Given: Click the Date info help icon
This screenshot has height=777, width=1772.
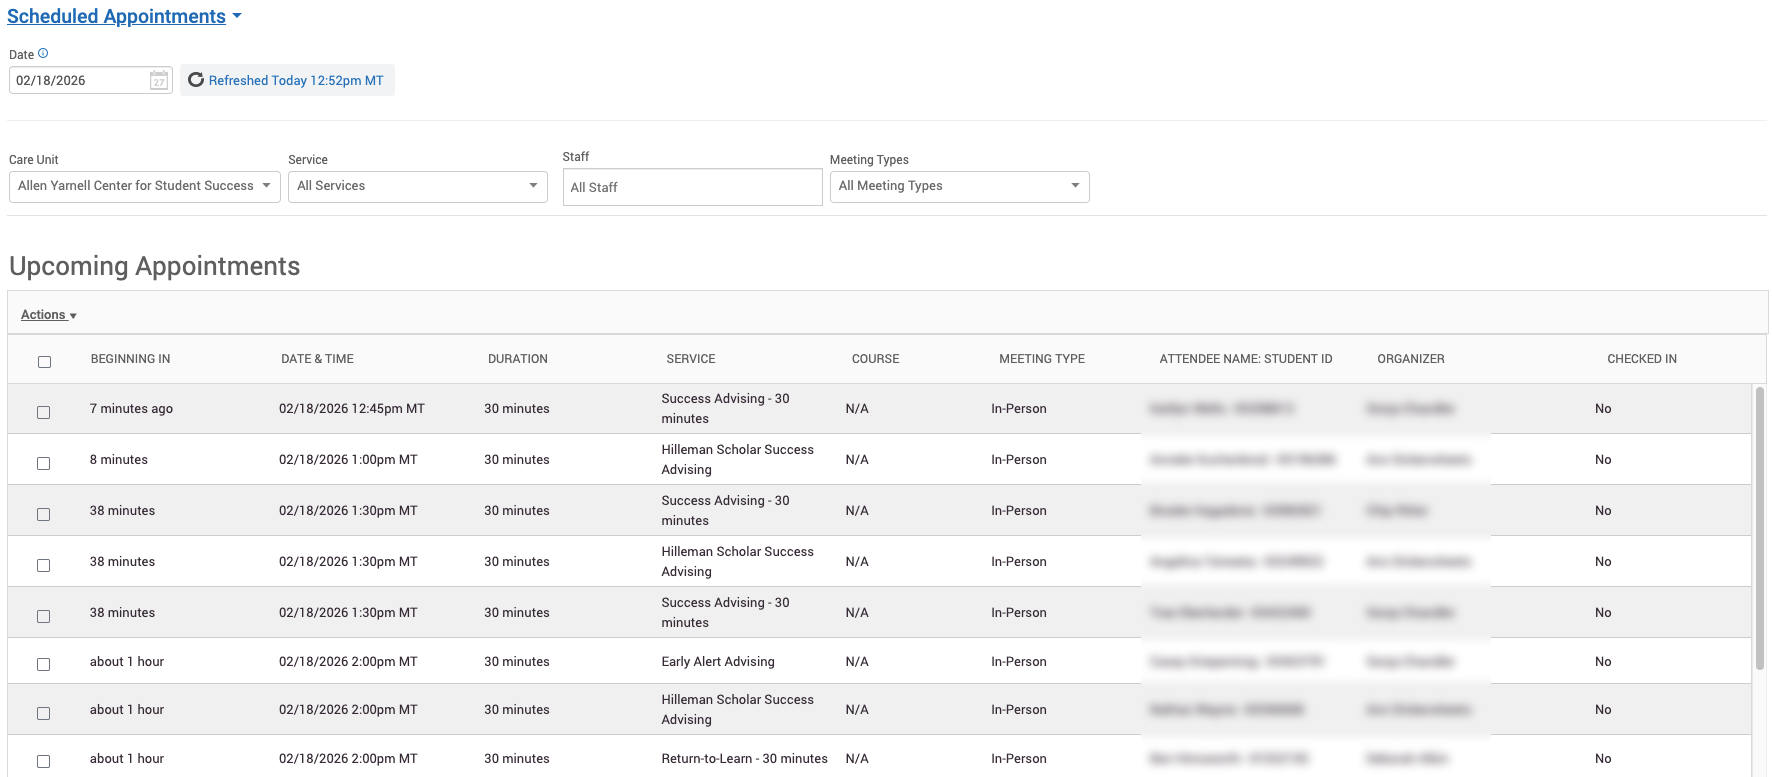Looking at the screenshot, I should pyautogui.click(x=43, y=54).
